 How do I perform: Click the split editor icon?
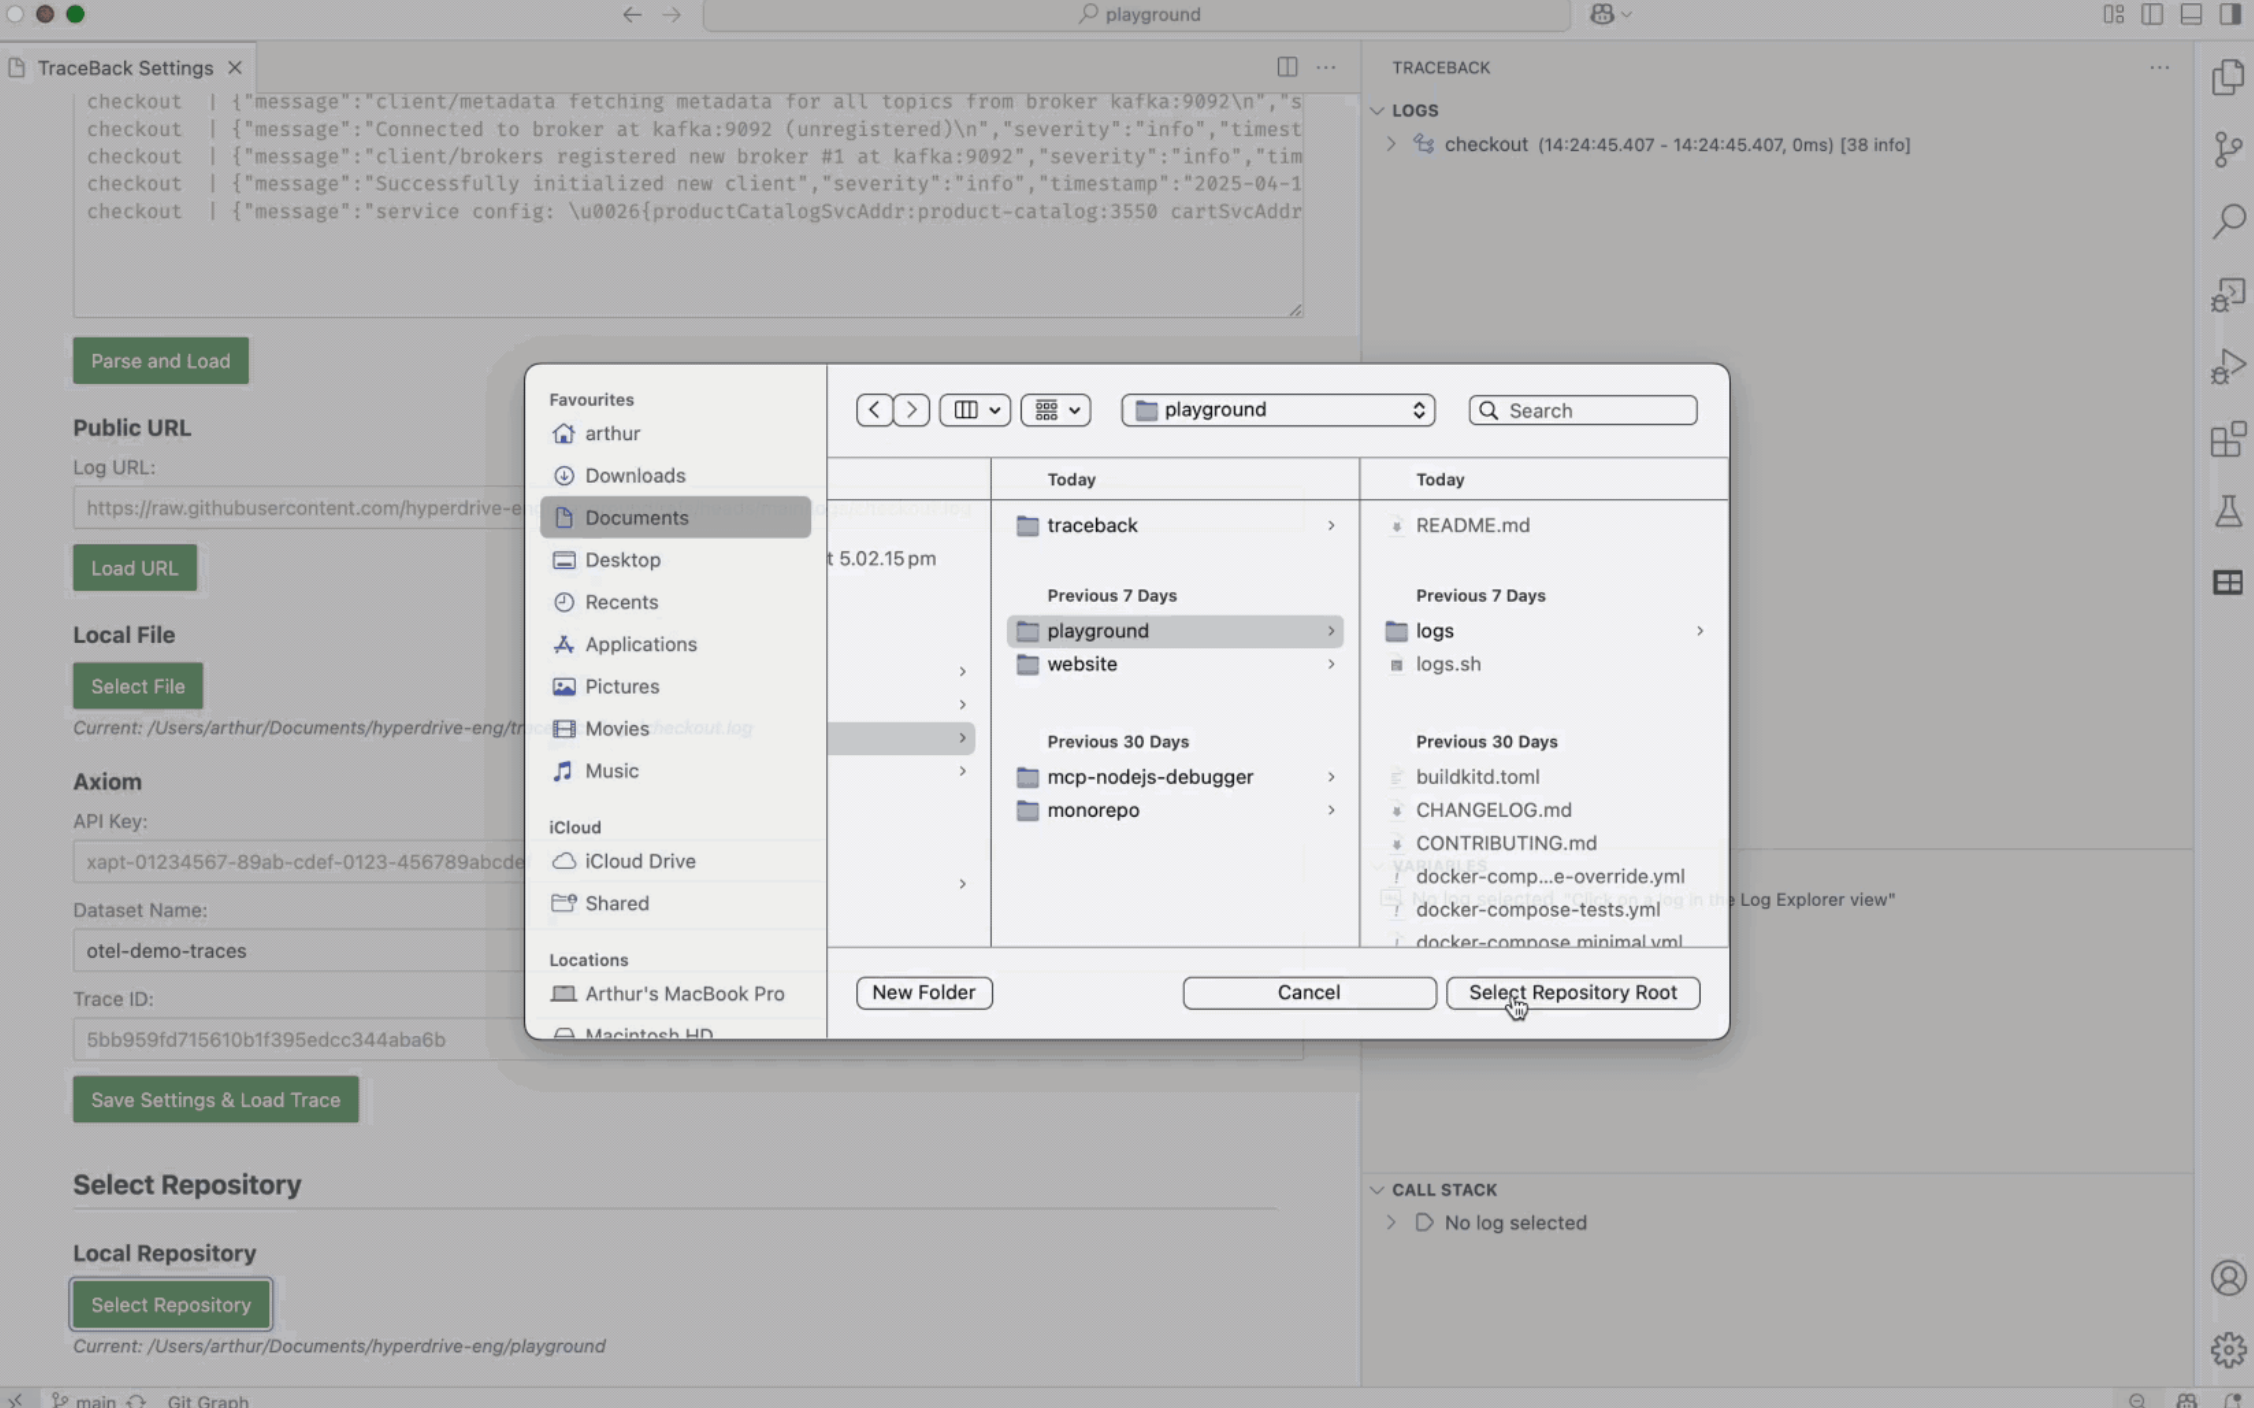click(x=1287, y=67)
